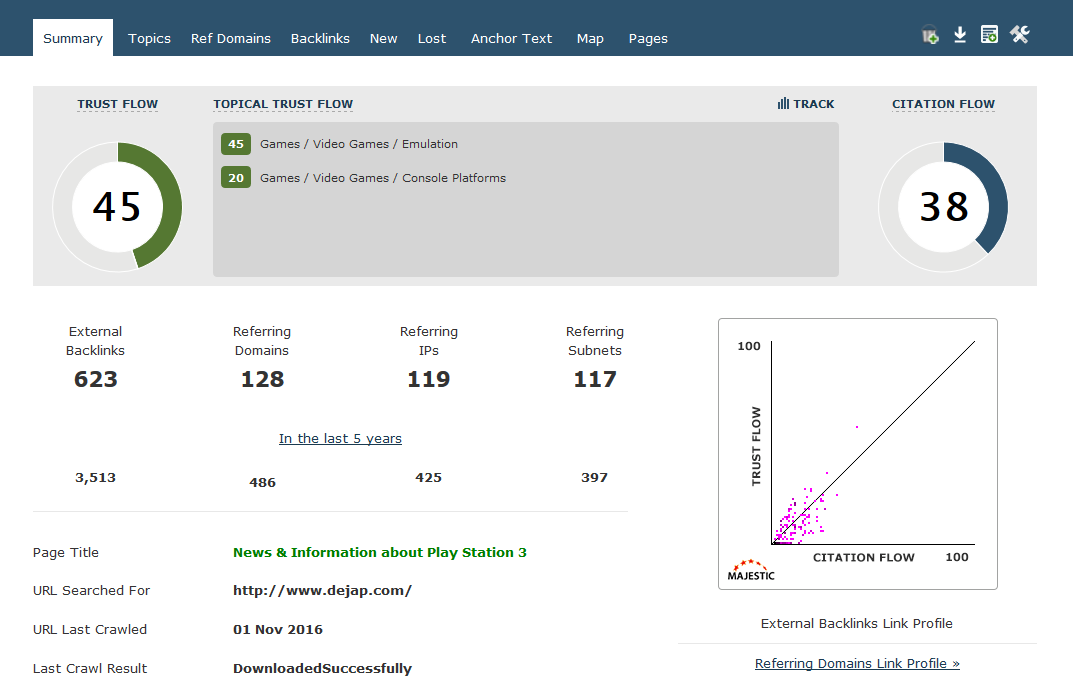This screenshot has height=682, width=1073.
Task: Click the green 45 topic badge
Action: pyautogui.click(x=236, y=144)
